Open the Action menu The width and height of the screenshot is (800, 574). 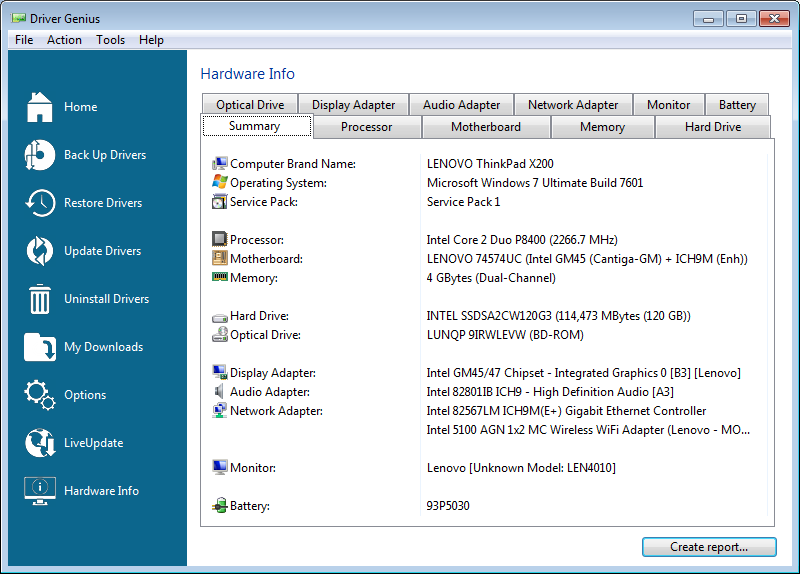coord(64,40)
